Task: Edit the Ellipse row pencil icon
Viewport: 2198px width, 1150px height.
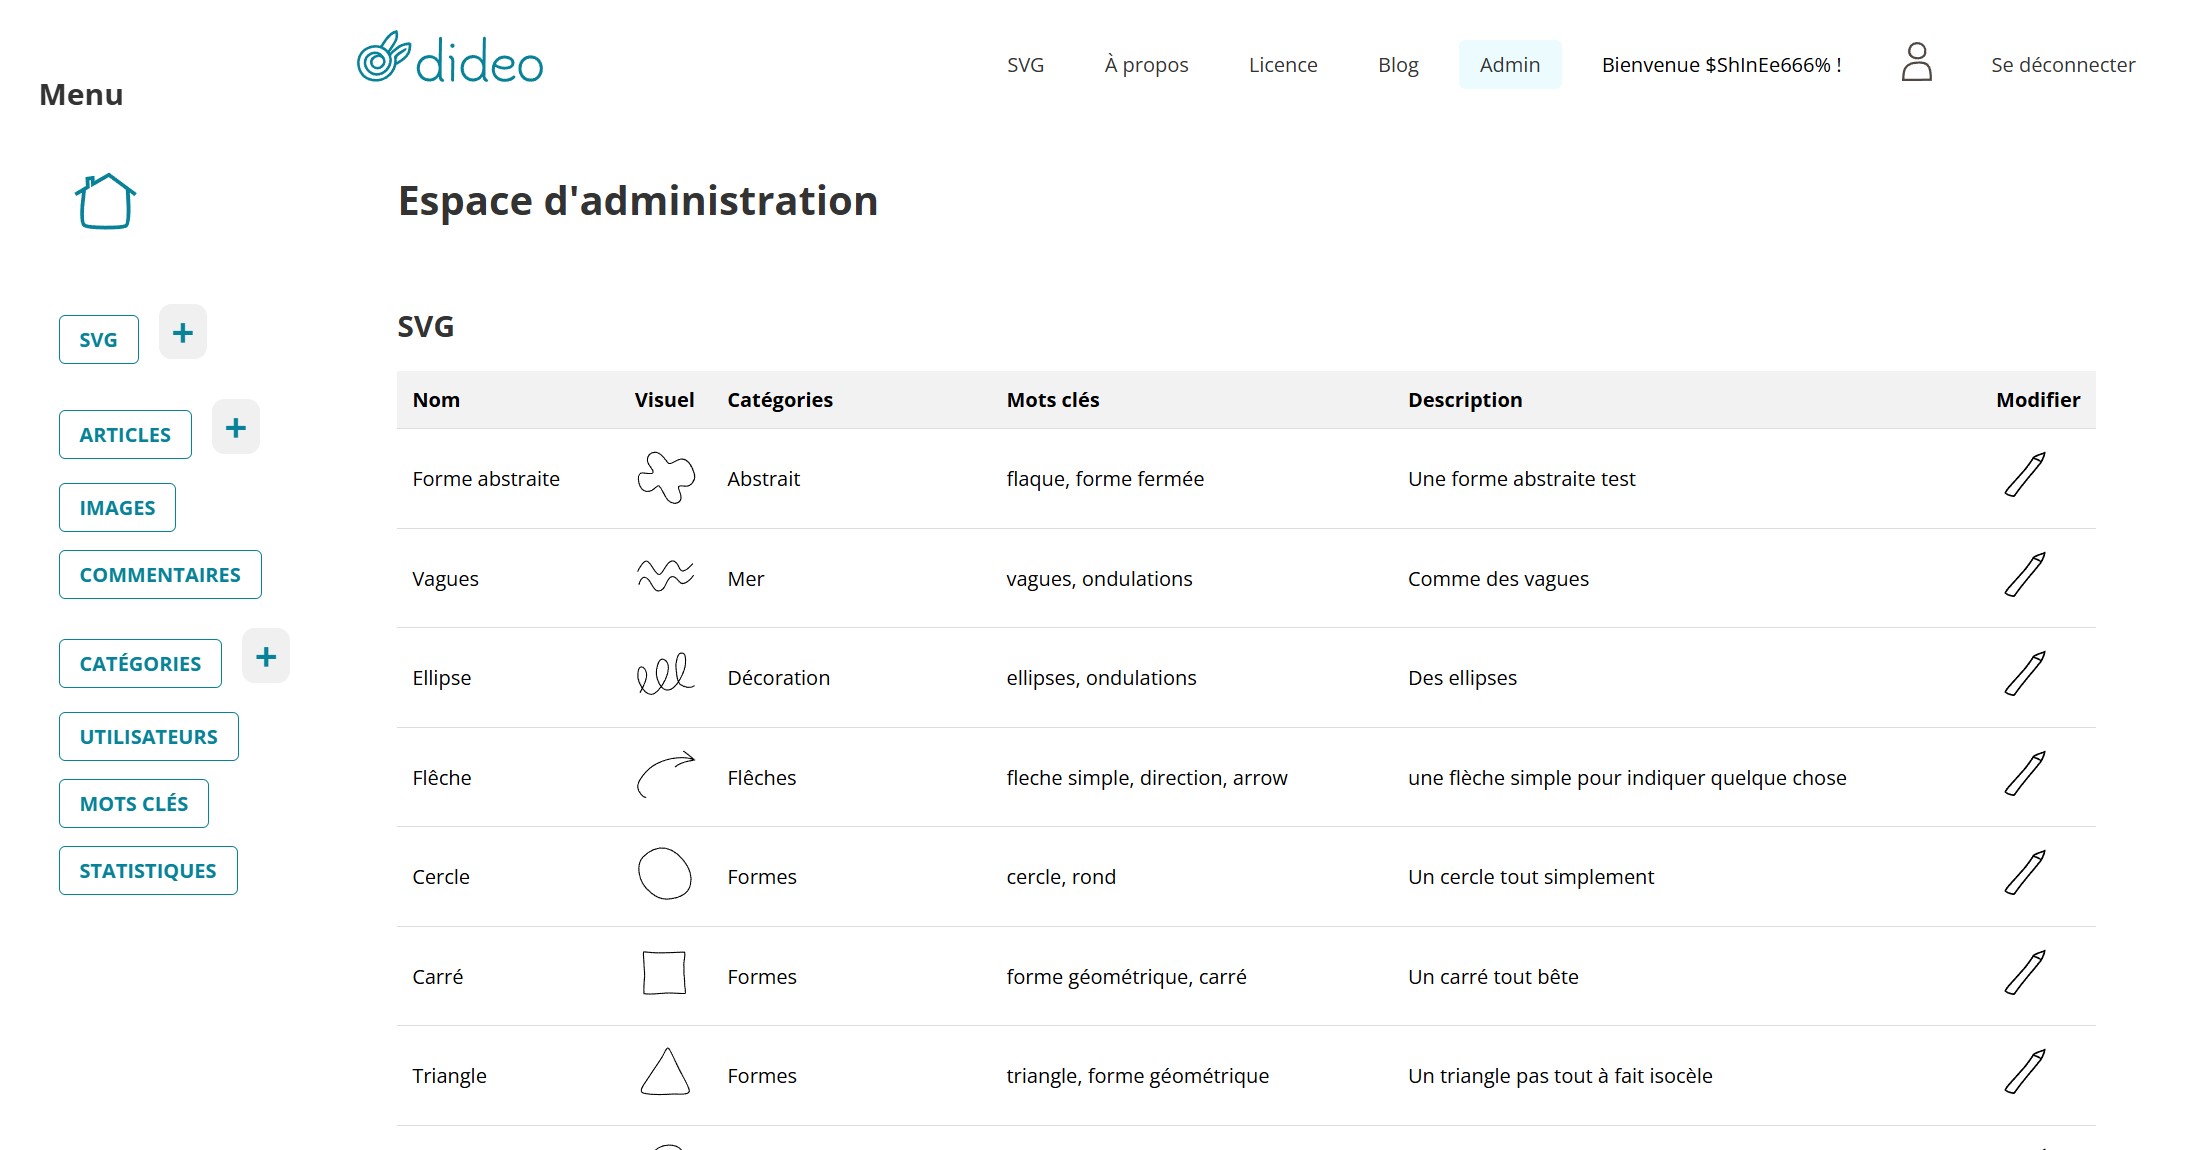Action: tap(2025, 674)
